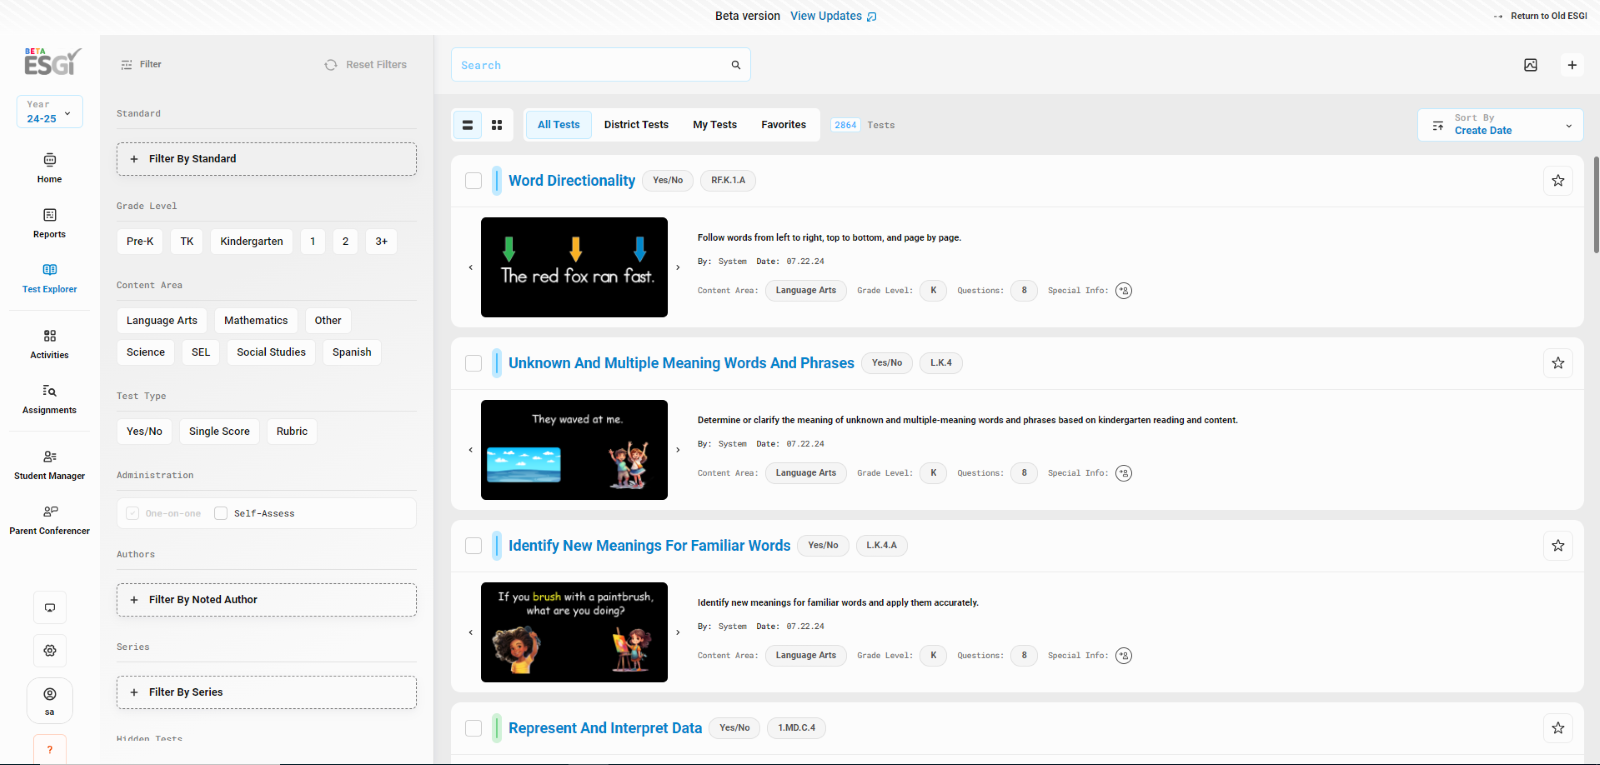
Task: Show next slide of Identify New Meanings thumbnail
Action: point(678,632)
